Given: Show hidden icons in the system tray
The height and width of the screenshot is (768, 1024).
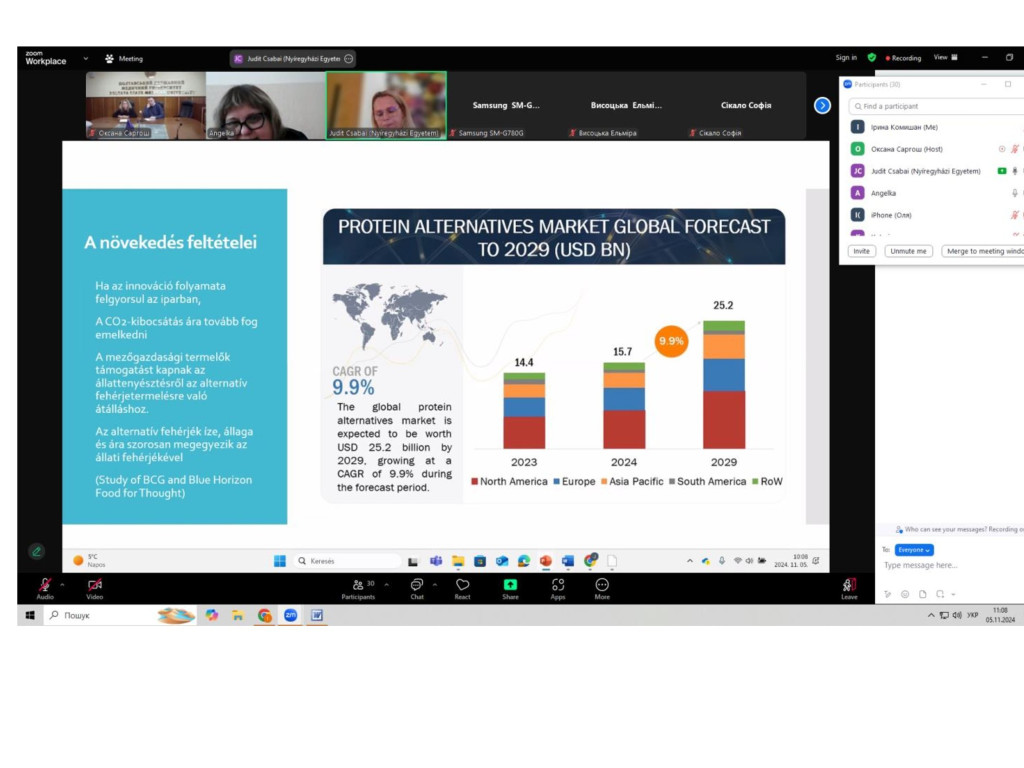Looking at the screenshot, I should click(931, 615).
